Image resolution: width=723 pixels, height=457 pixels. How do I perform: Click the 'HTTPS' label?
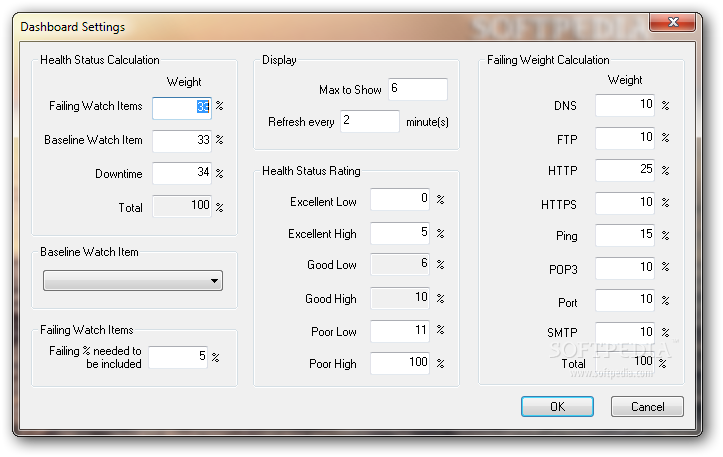click(x=558, y=204)
